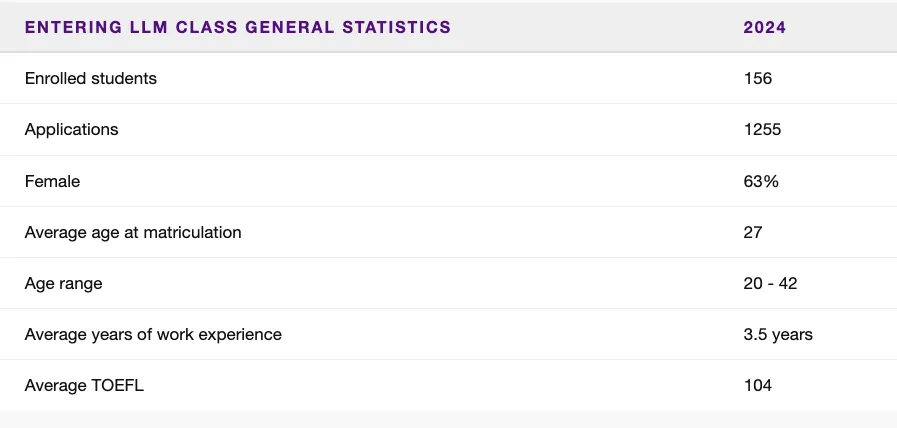Click the TOEFL score value 104
This screenshot has height=428, width=897.
(758, 386)
